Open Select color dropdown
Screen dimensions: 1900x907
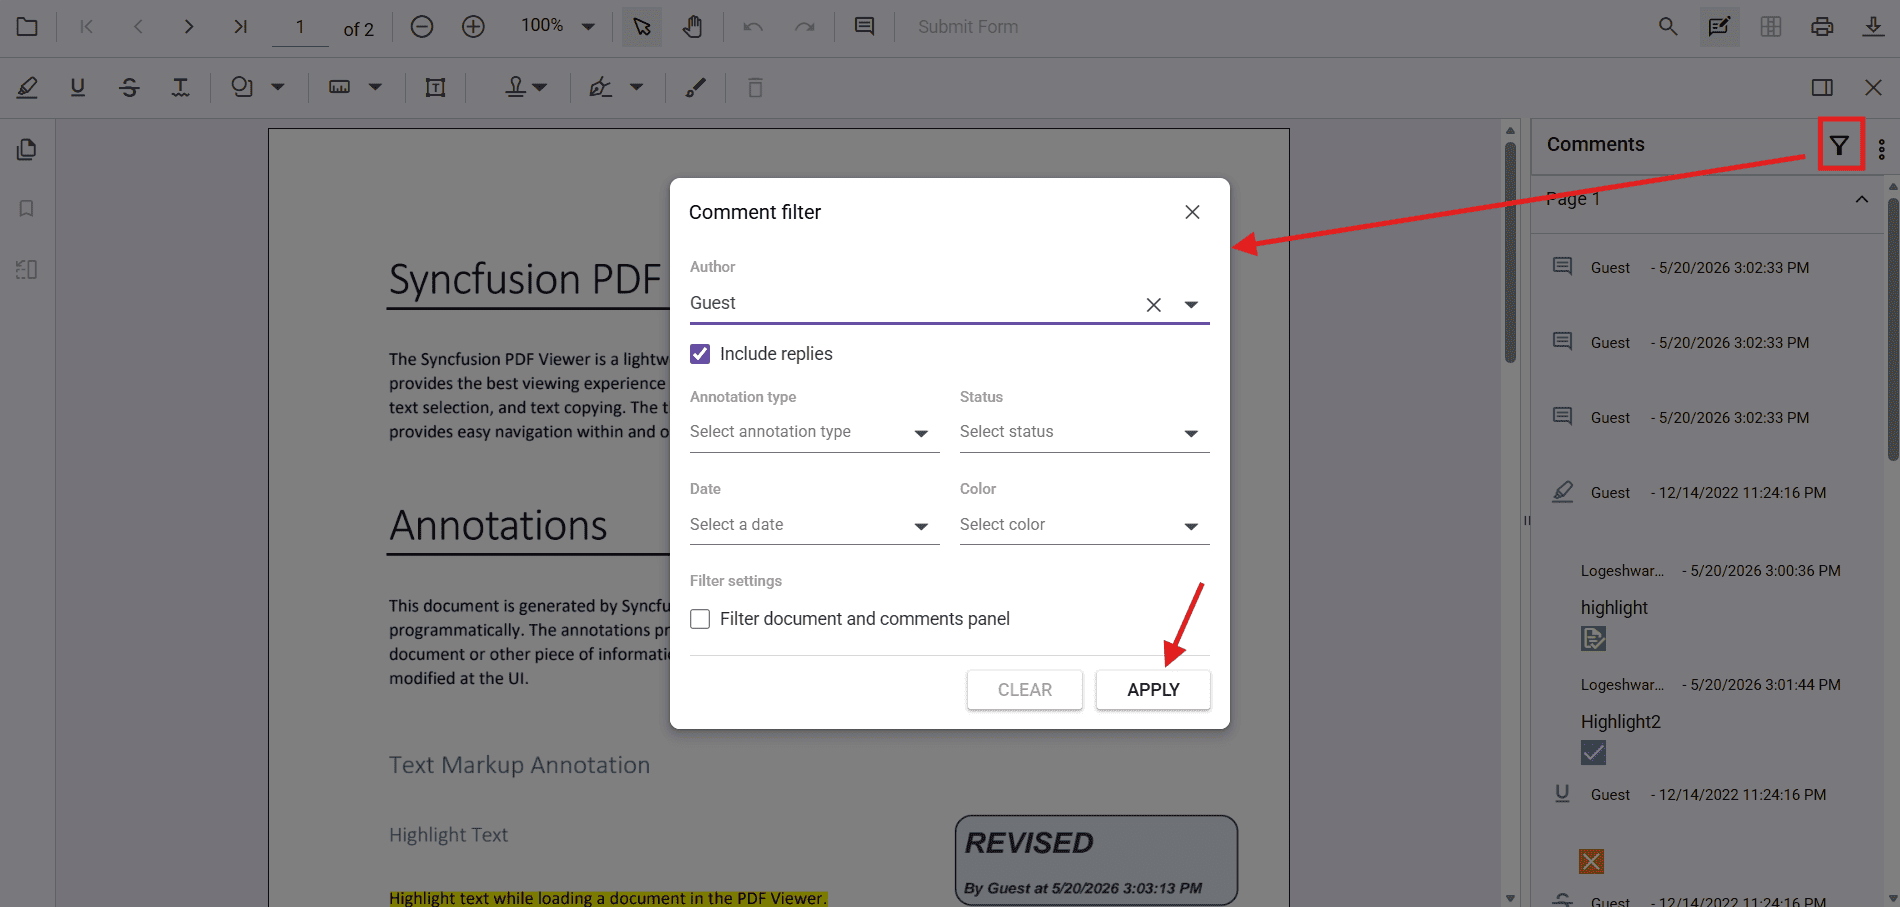click(x=1084, y=525)
